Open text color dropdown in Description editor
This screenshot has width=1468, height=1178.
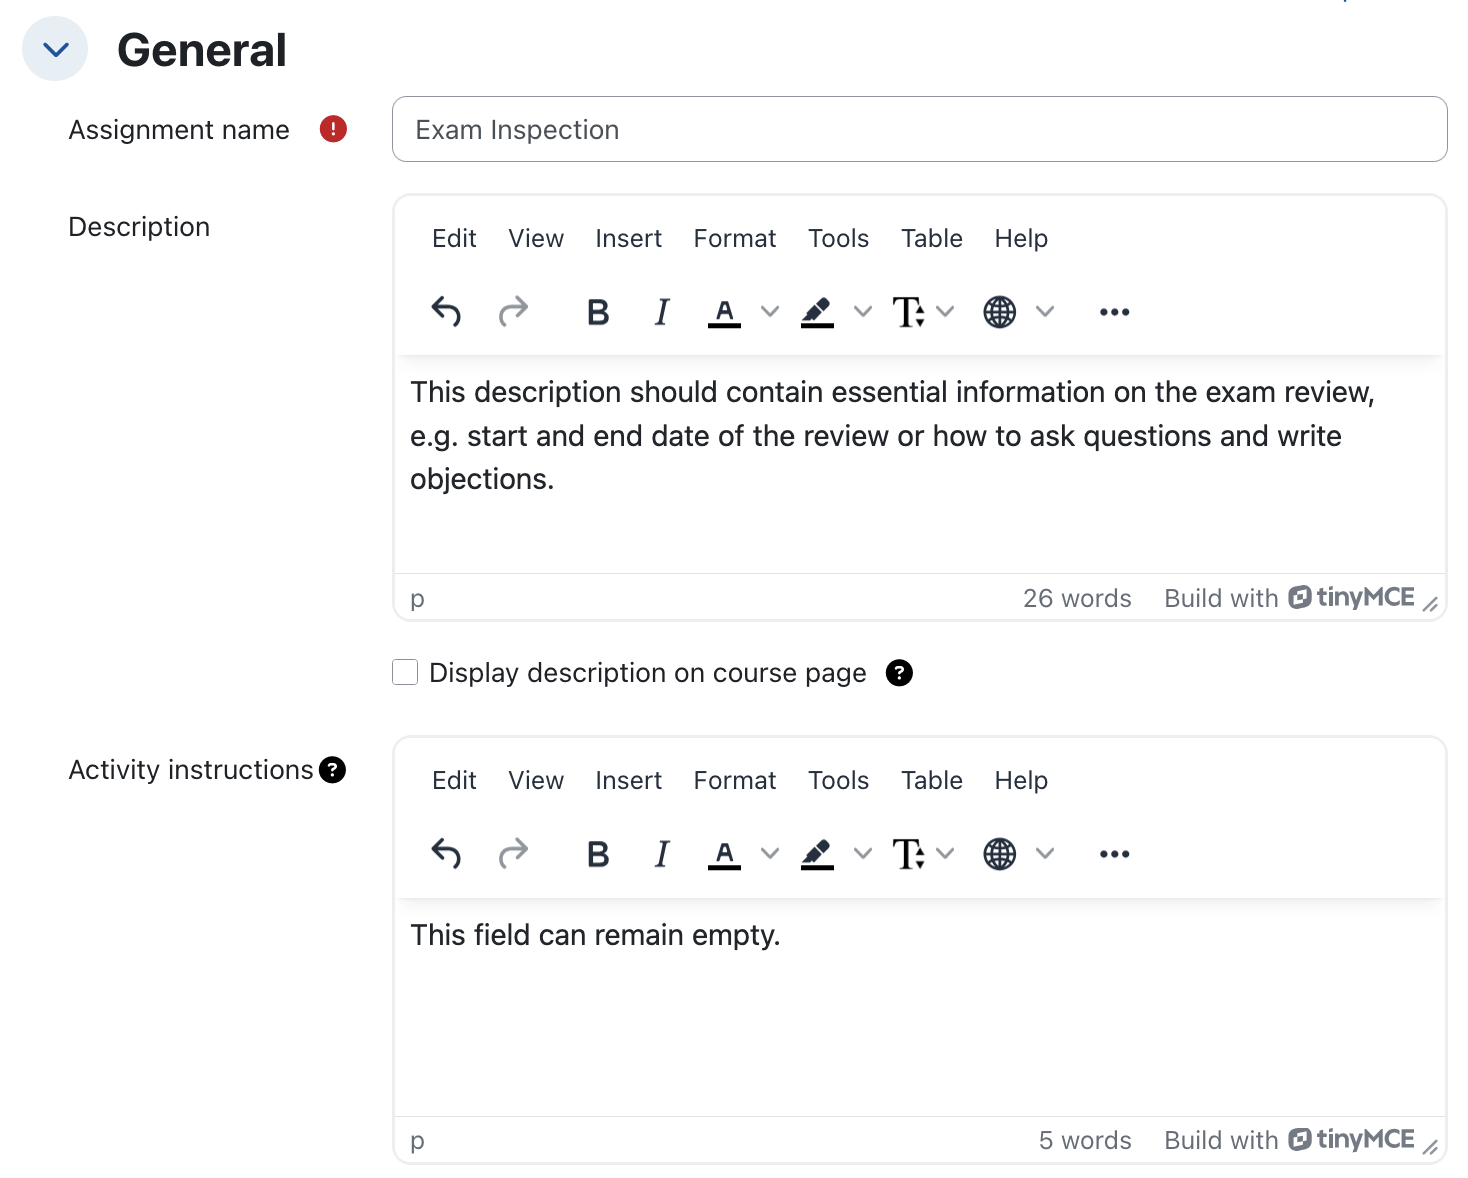(x=770, y=312)
